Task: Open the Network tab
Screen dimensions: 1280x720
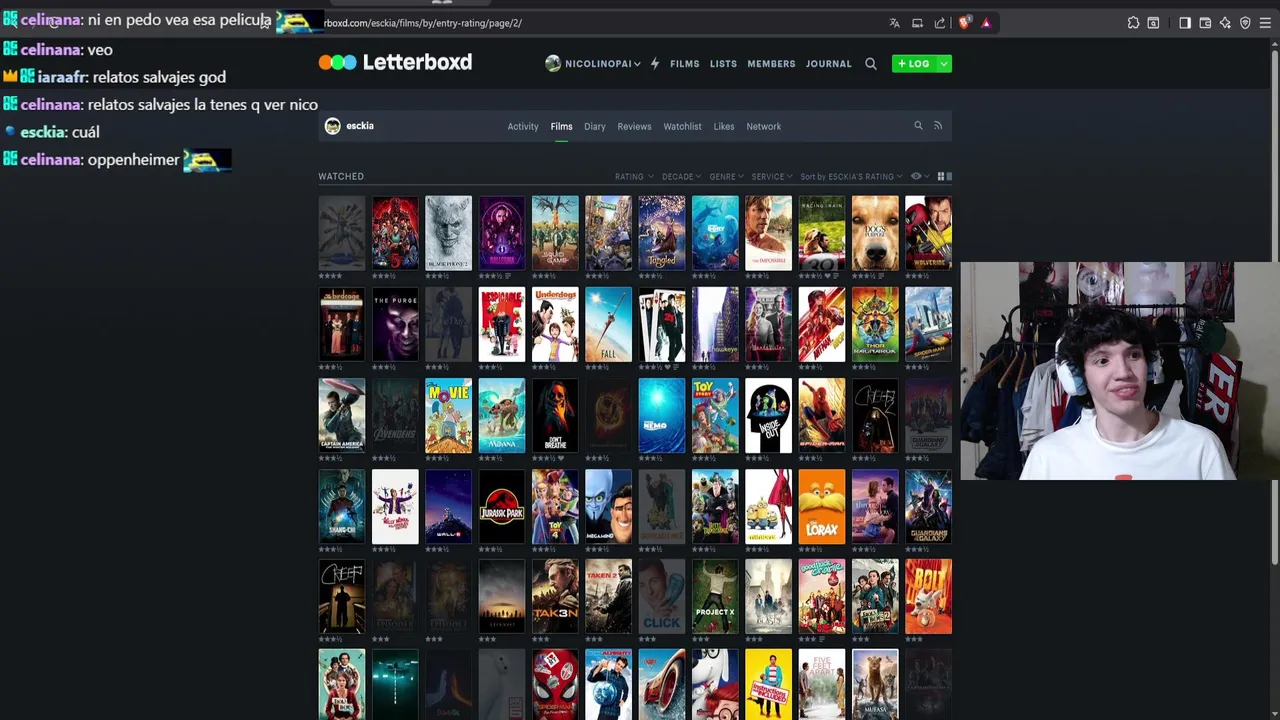Action: coord(764,126)
